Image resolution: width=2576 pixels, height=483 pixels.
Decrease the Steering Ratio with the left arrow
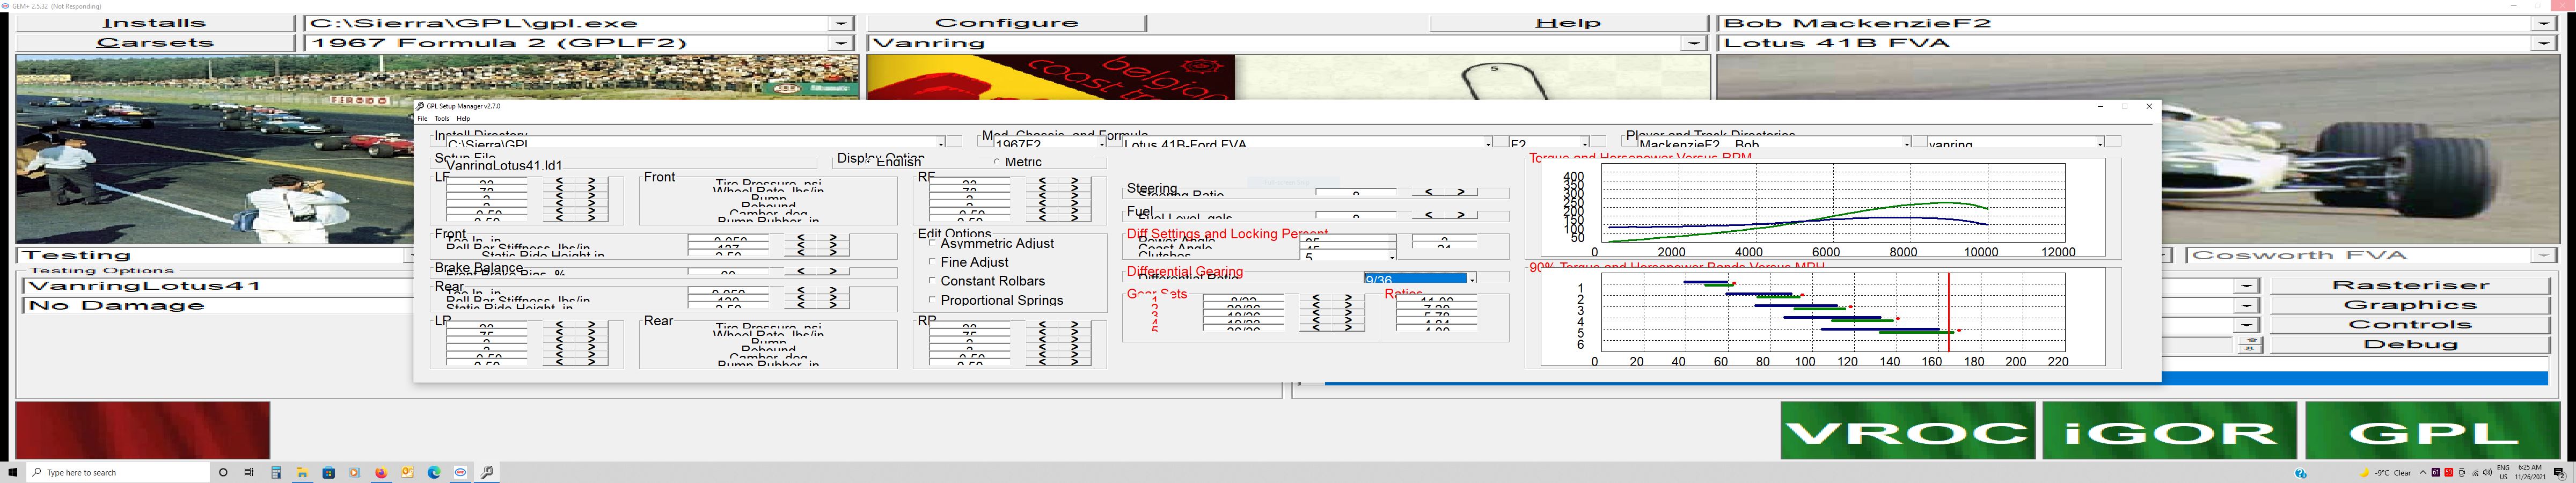coord(1429,191)
